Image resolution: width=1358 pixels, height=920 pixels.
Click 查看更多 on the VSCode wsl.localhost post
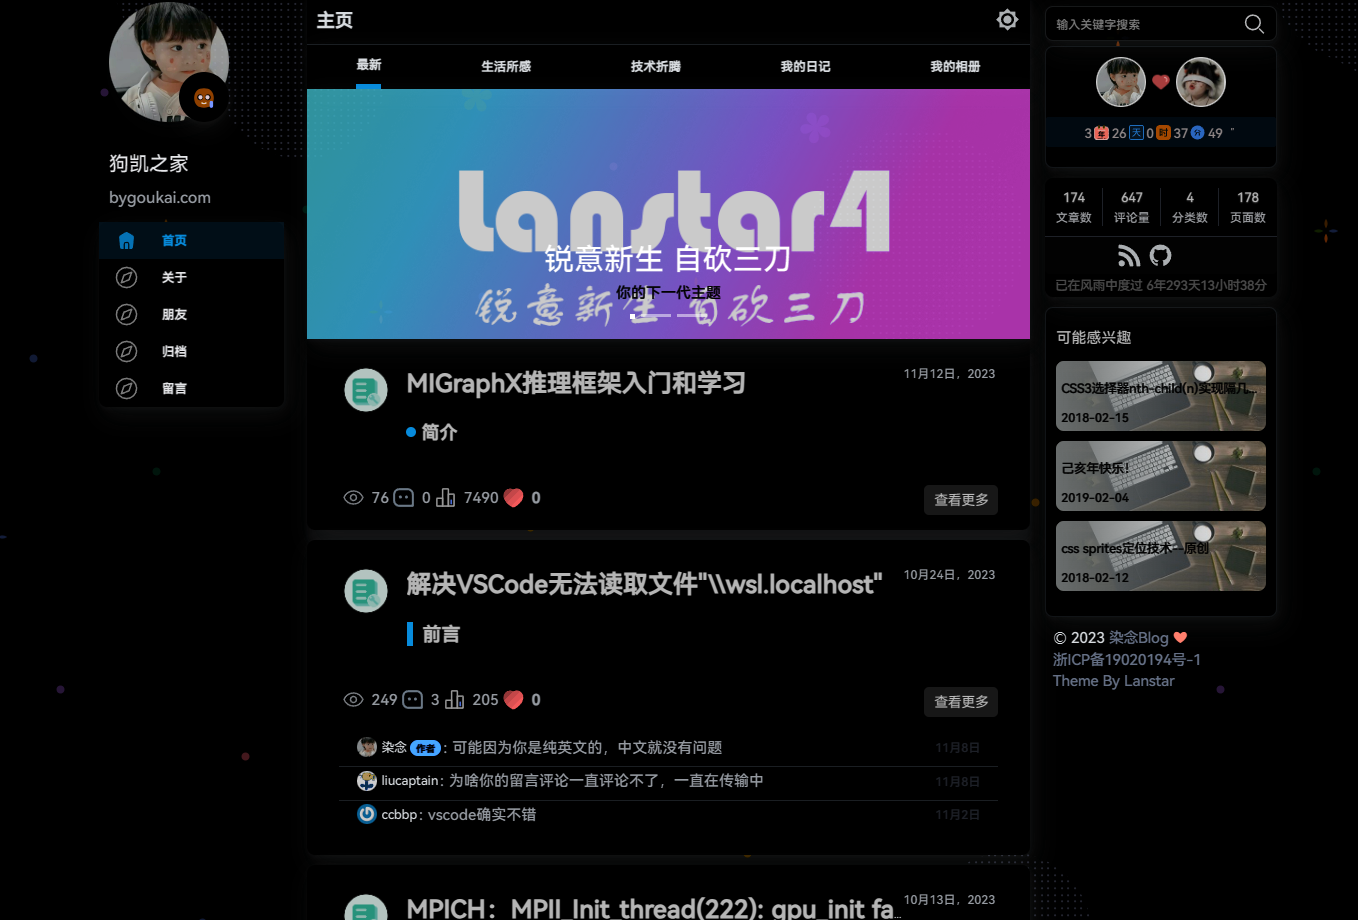pos(960,702)
